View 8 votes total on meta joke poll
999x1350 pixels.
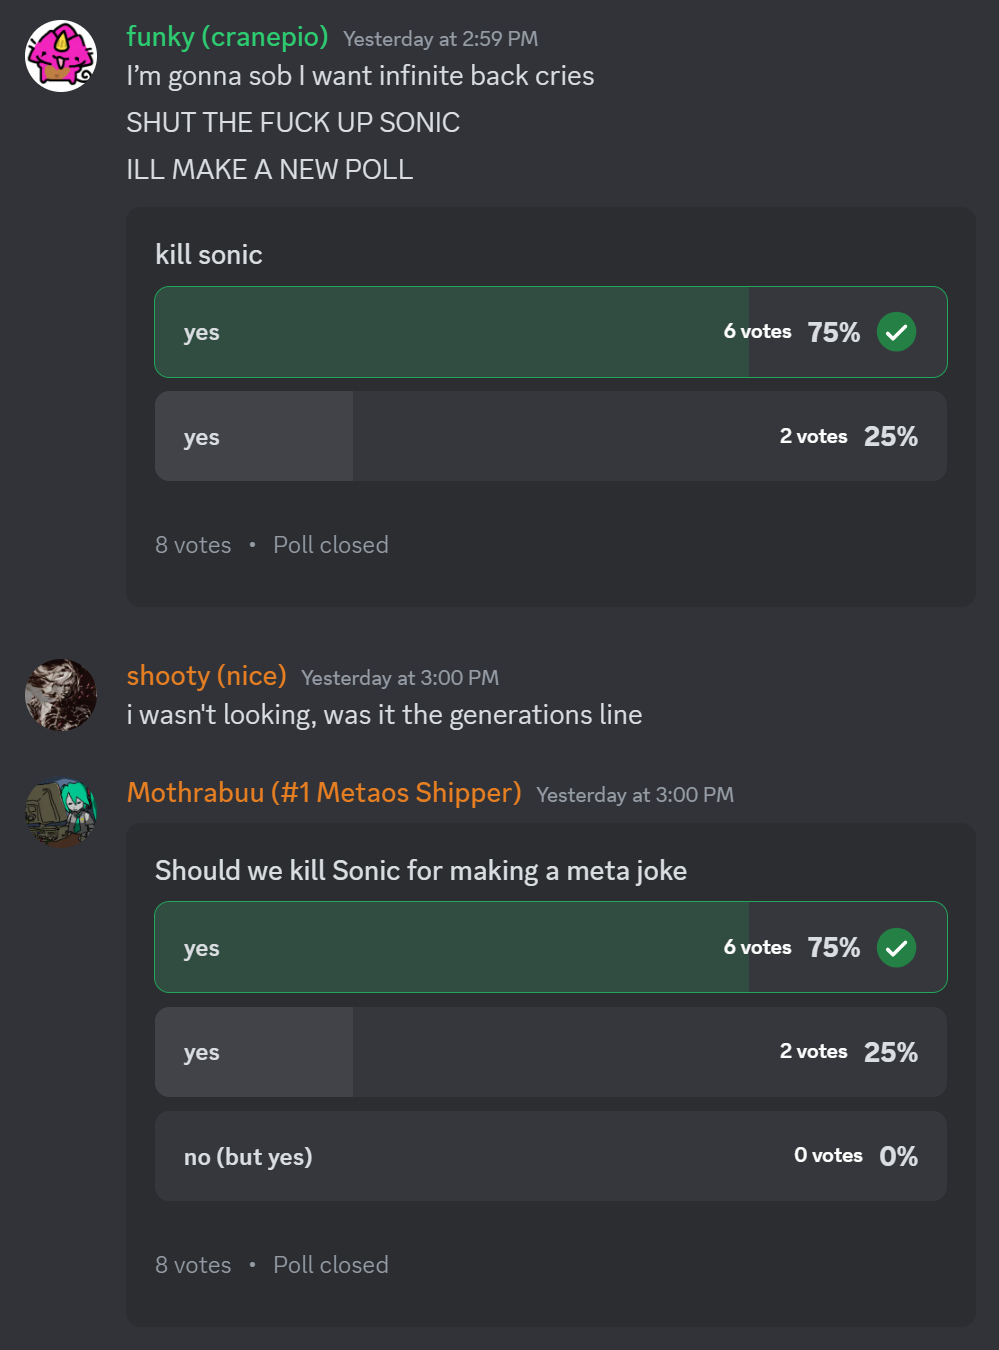point(193,1265)
